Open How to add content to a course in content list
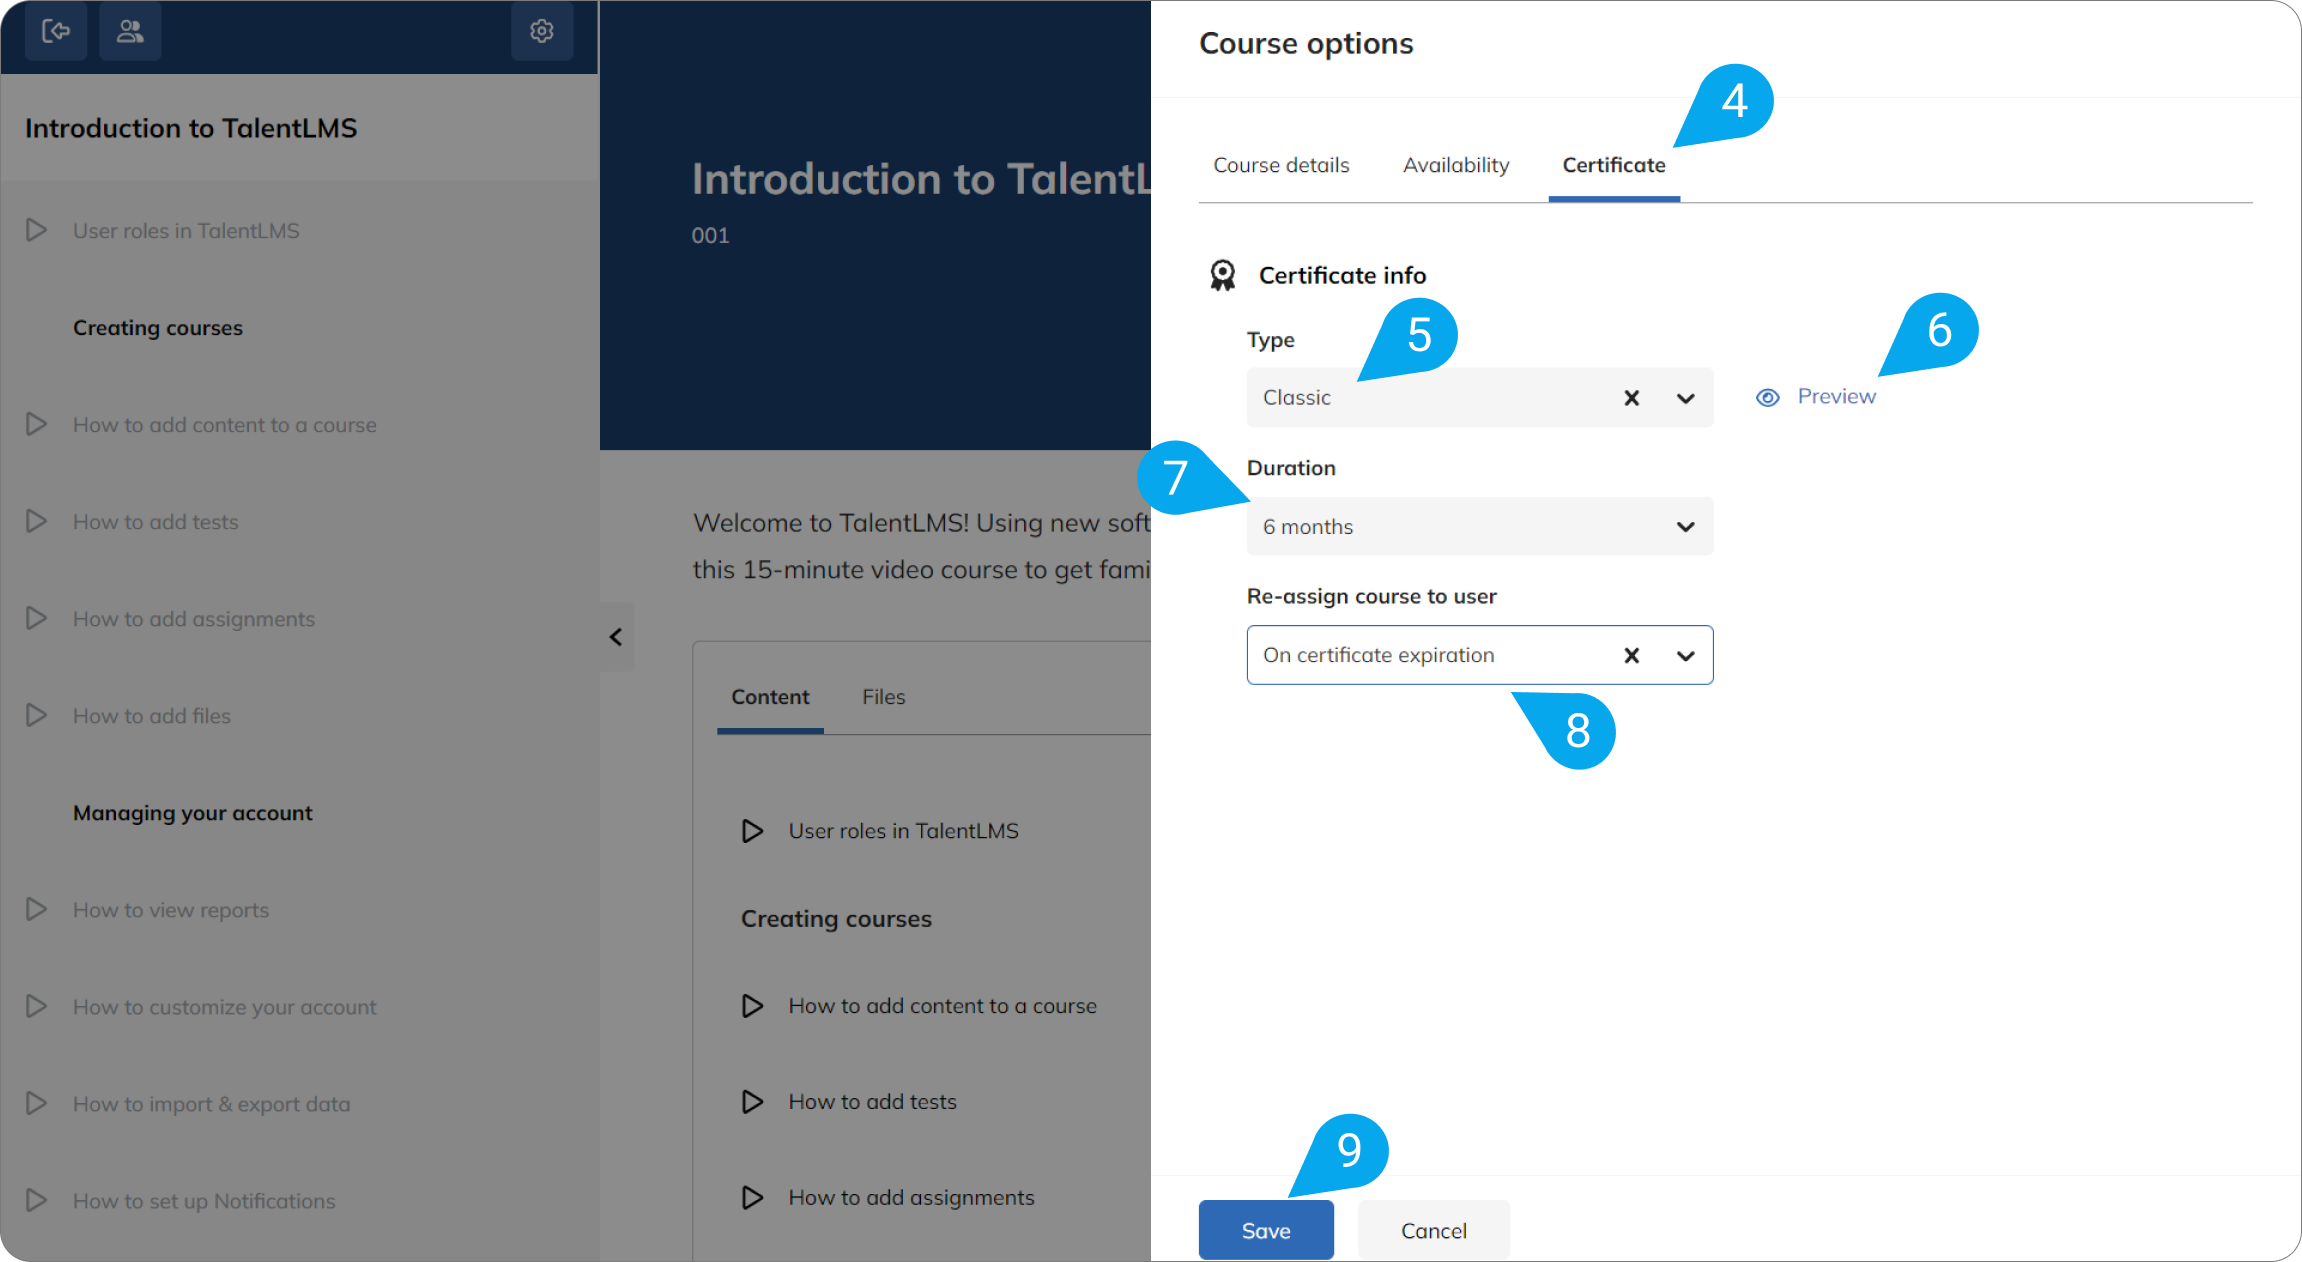 pyautogui.click(x=942, y=1006)
